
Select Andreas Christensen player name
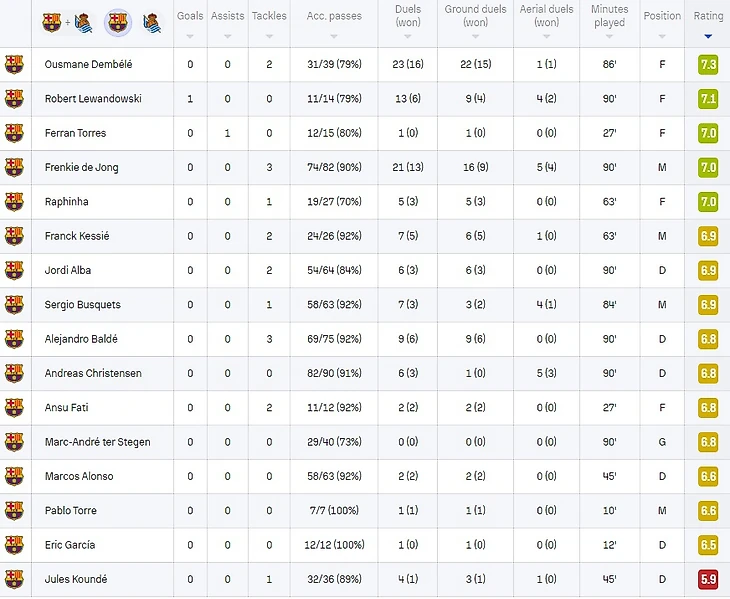[x=93, y=373]
